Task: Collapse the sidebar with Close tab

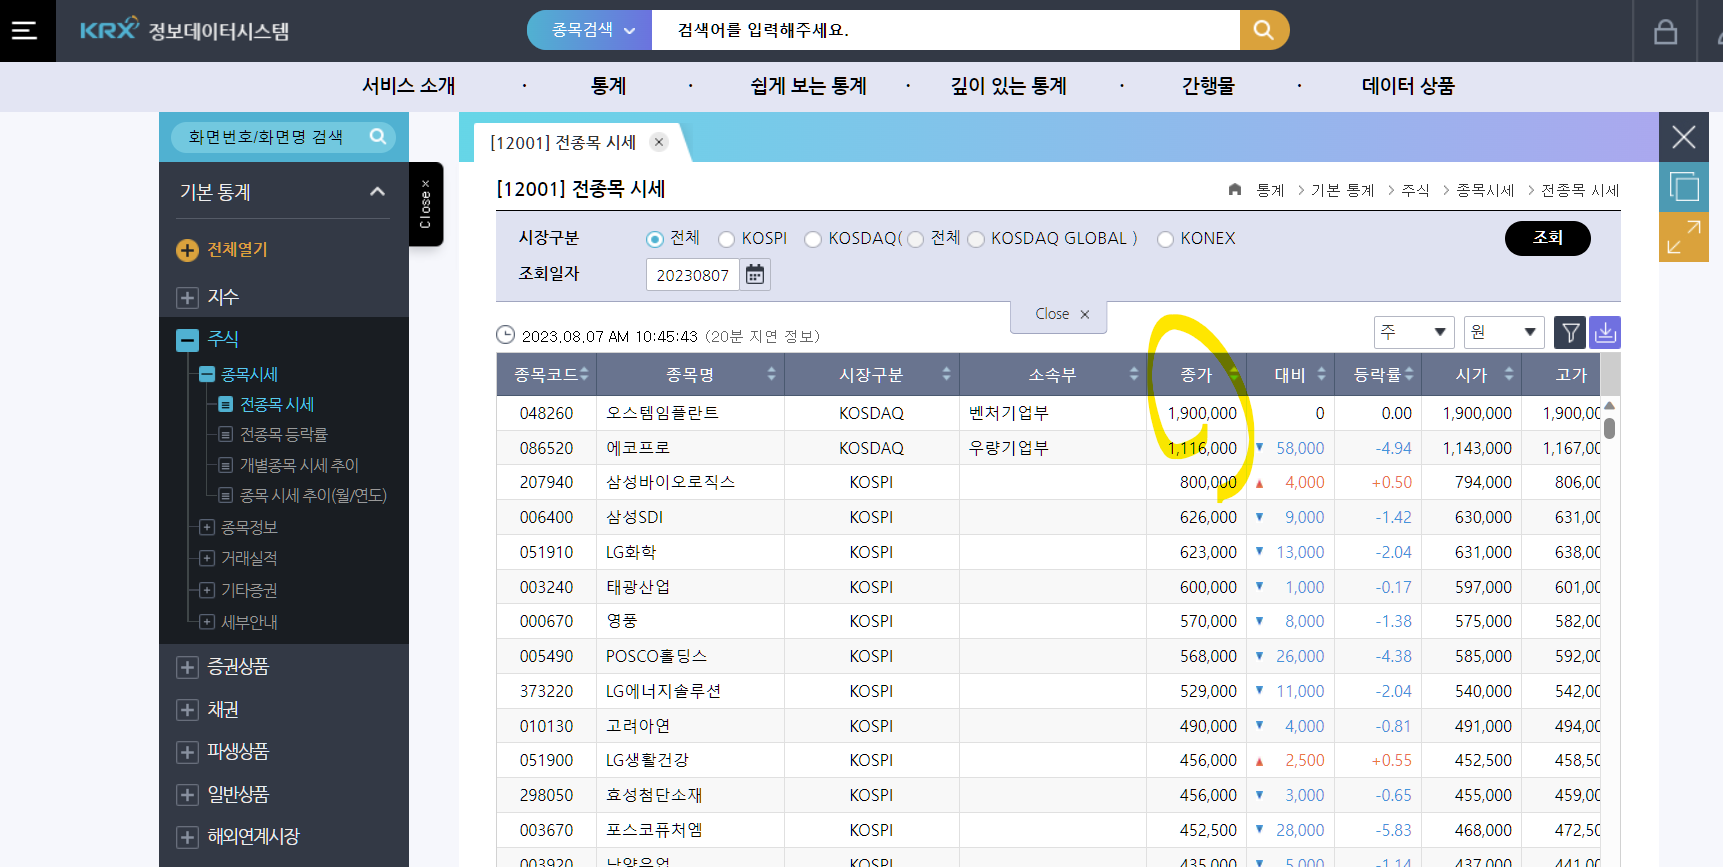Action: click(x=426, y=204)
